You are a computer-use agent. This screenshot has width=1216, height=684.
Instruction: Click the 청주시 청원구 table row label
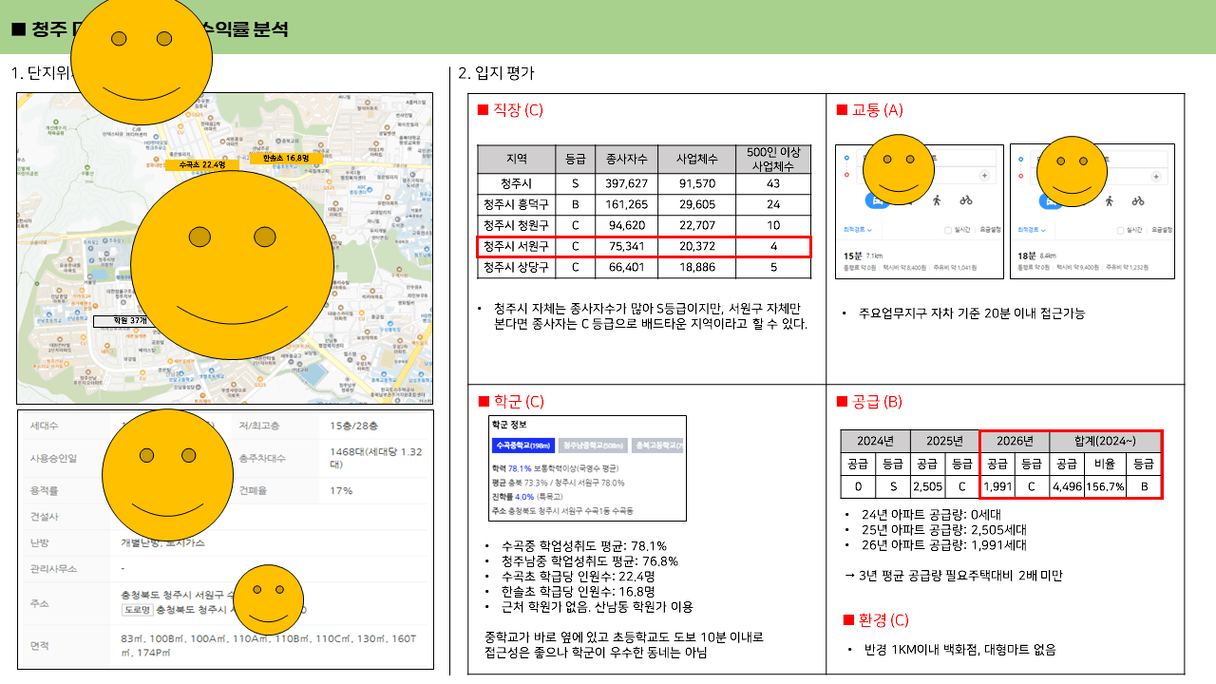(x=516, y=226)
